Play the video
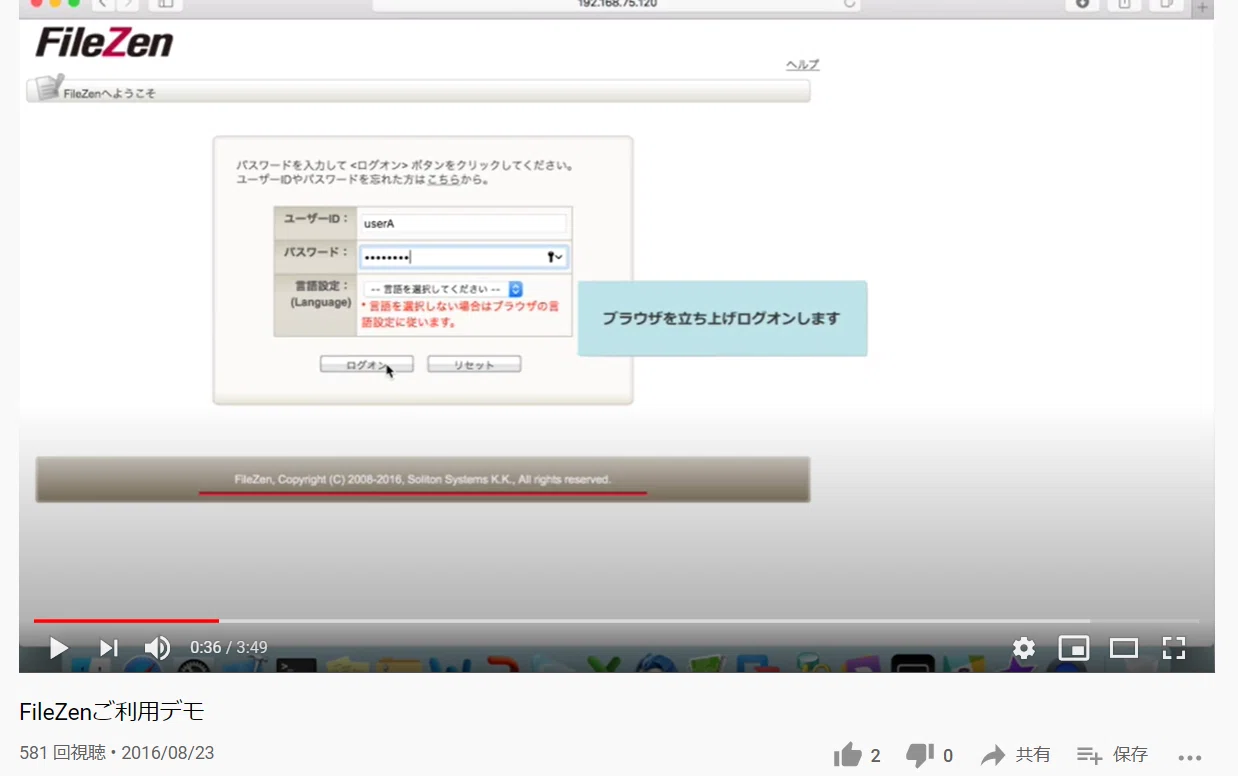1238x776 pixels. point(59,648)
